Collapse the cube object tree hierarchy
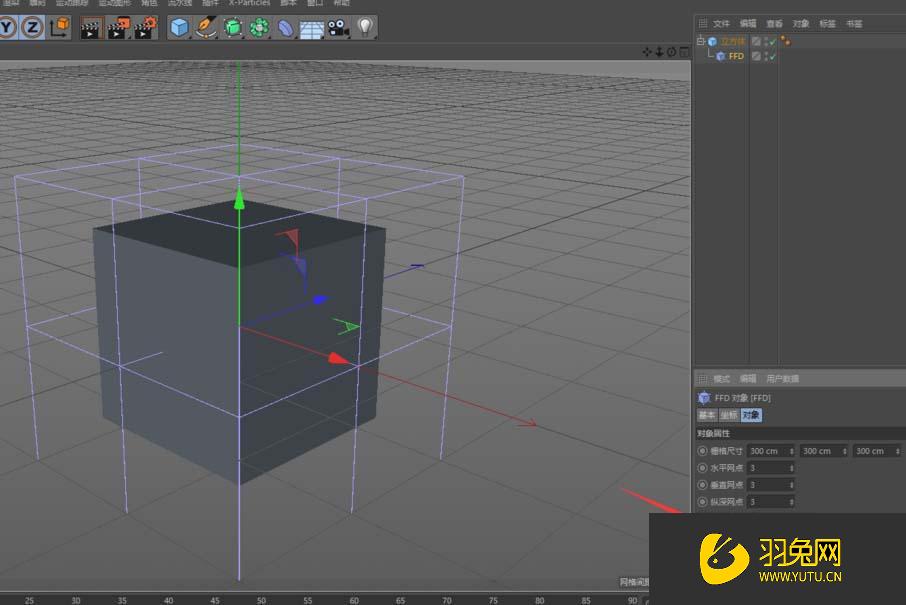The image size is (906, 605). (701, 42)
